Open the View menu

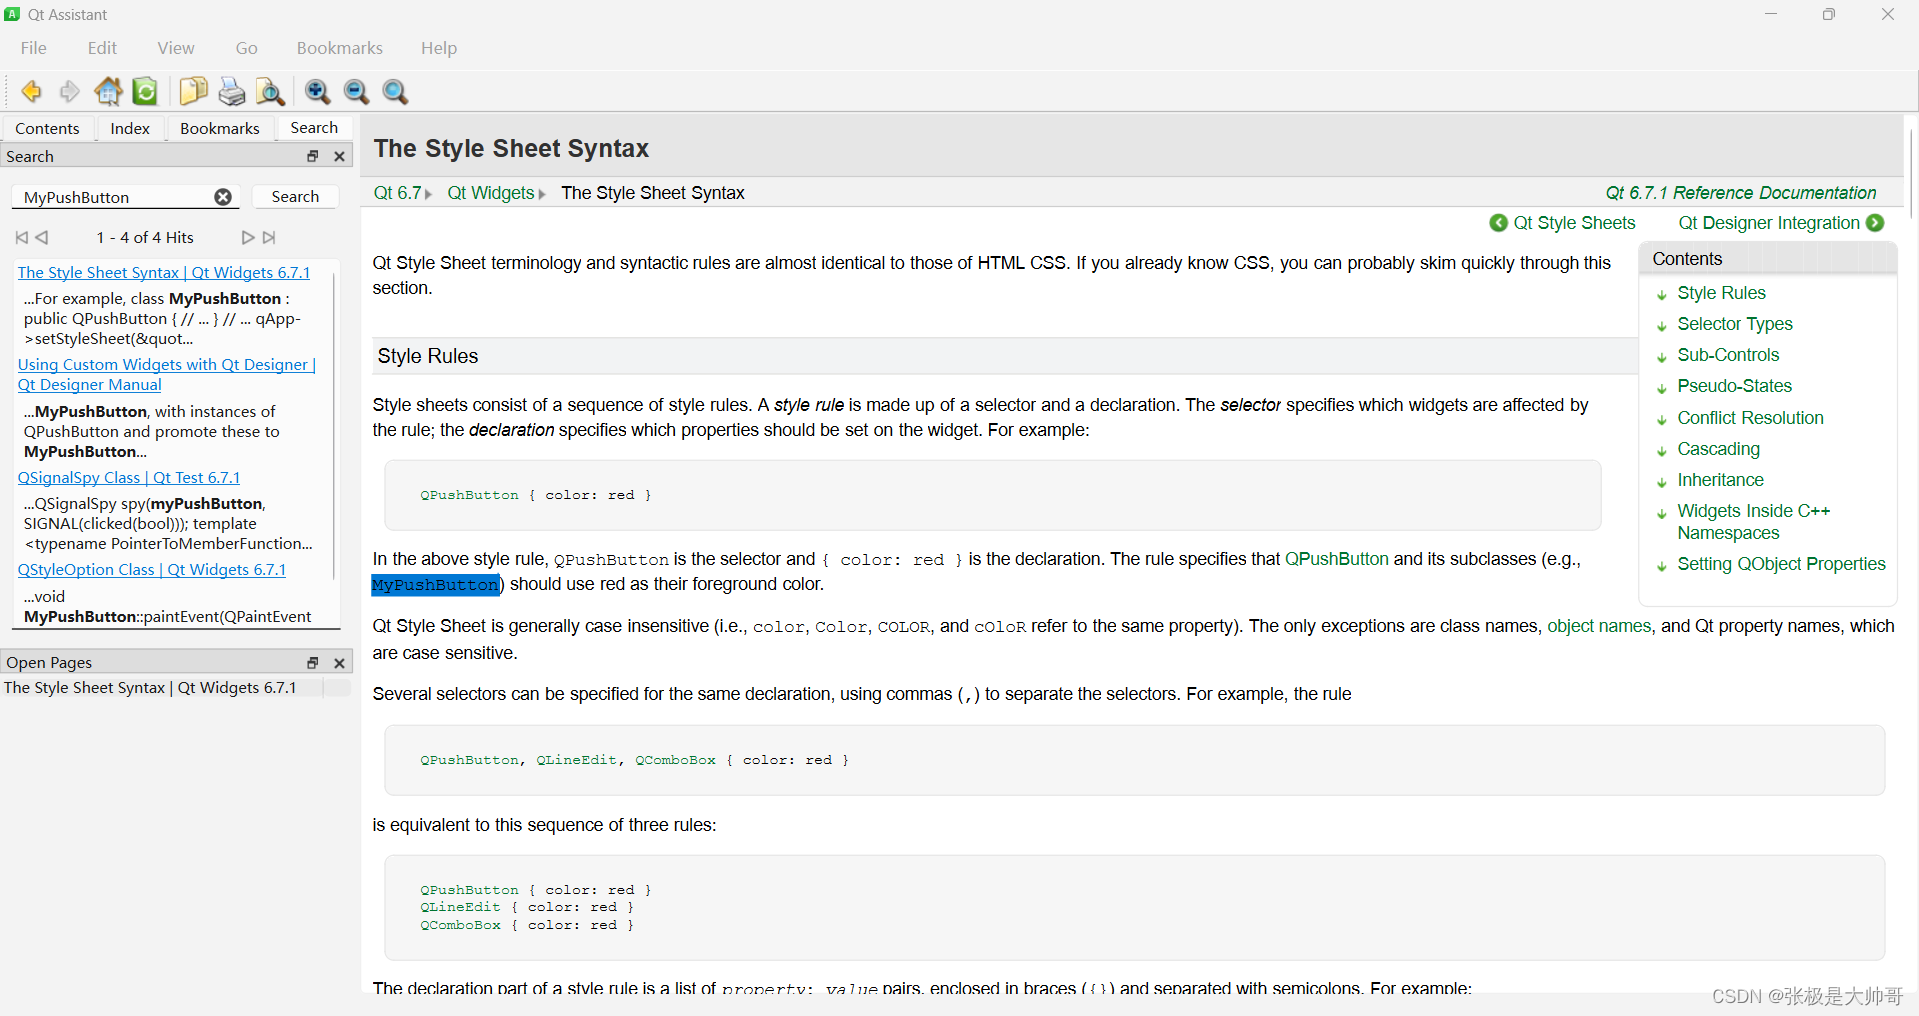coord(176,48)
